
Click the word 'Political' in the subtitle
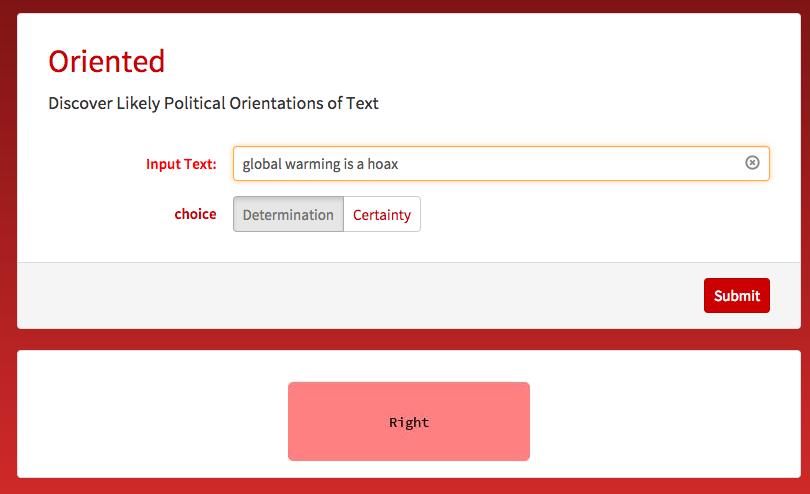pyautogui.click(x=195, y=103)
